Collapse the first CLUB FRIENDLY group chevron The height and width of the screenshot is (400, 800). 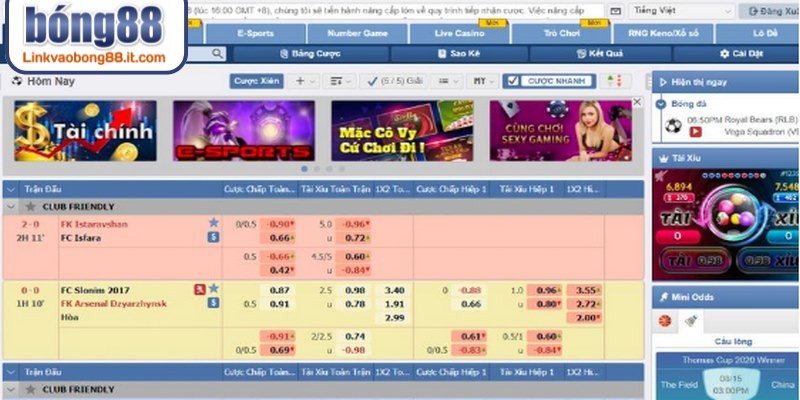coord(10,207)
